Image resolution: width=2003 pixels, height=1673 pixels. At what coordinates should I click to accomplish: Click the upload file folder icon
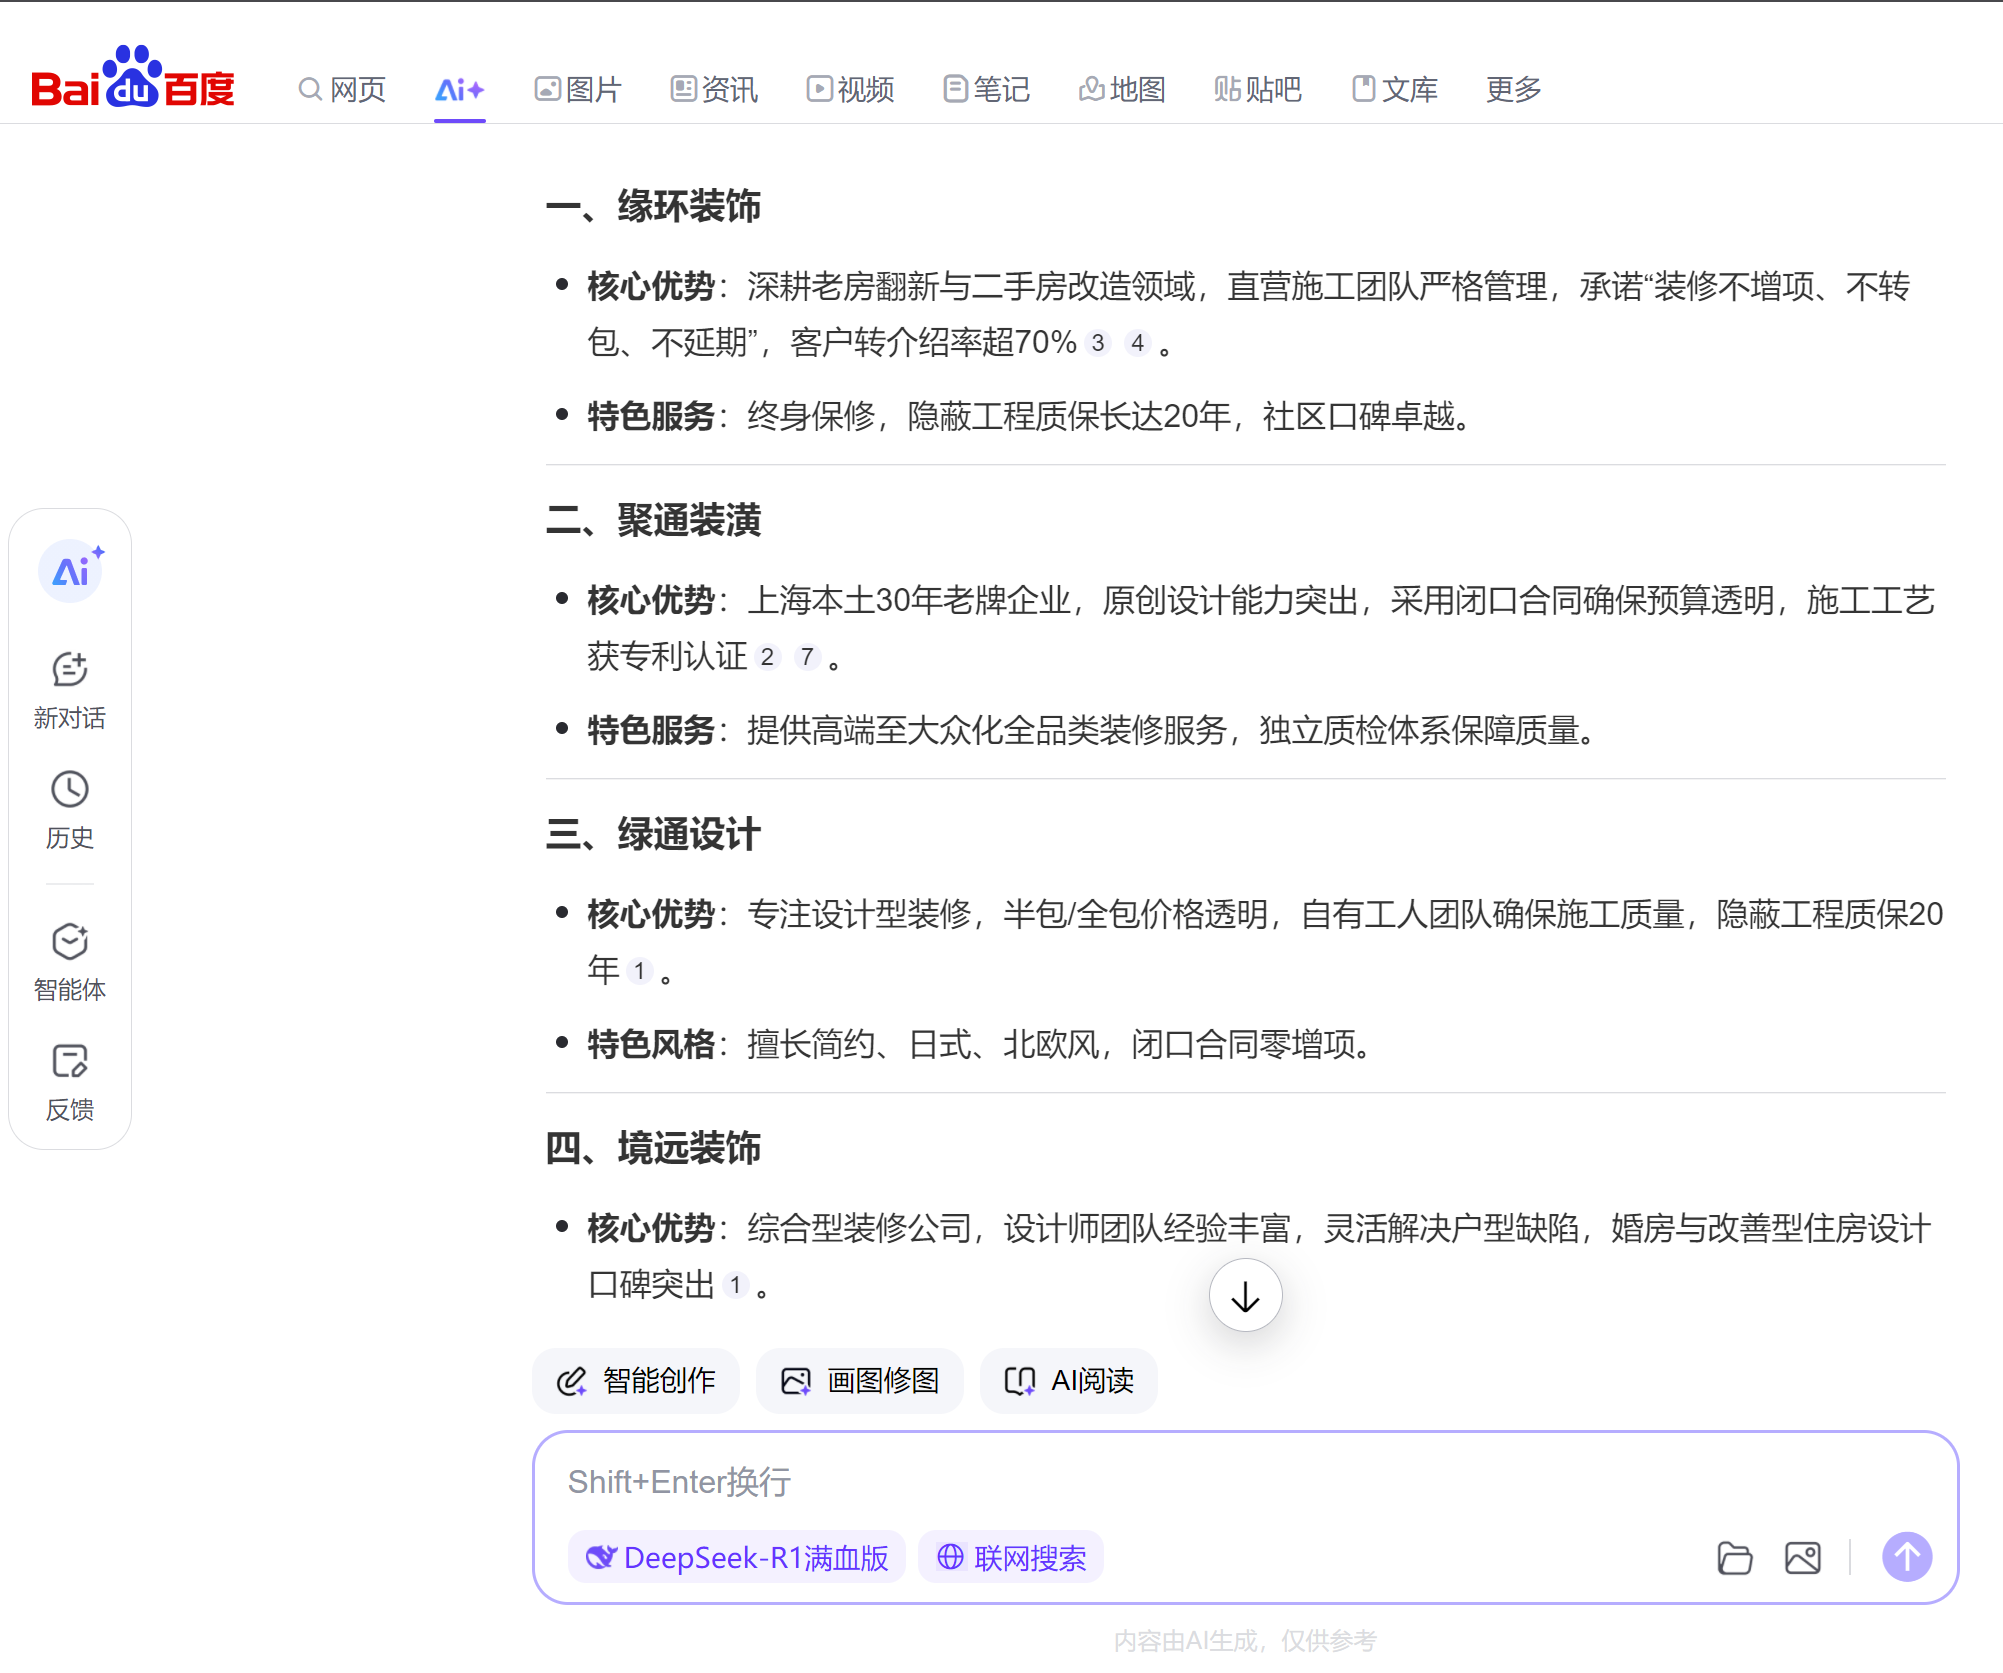1735,1558
